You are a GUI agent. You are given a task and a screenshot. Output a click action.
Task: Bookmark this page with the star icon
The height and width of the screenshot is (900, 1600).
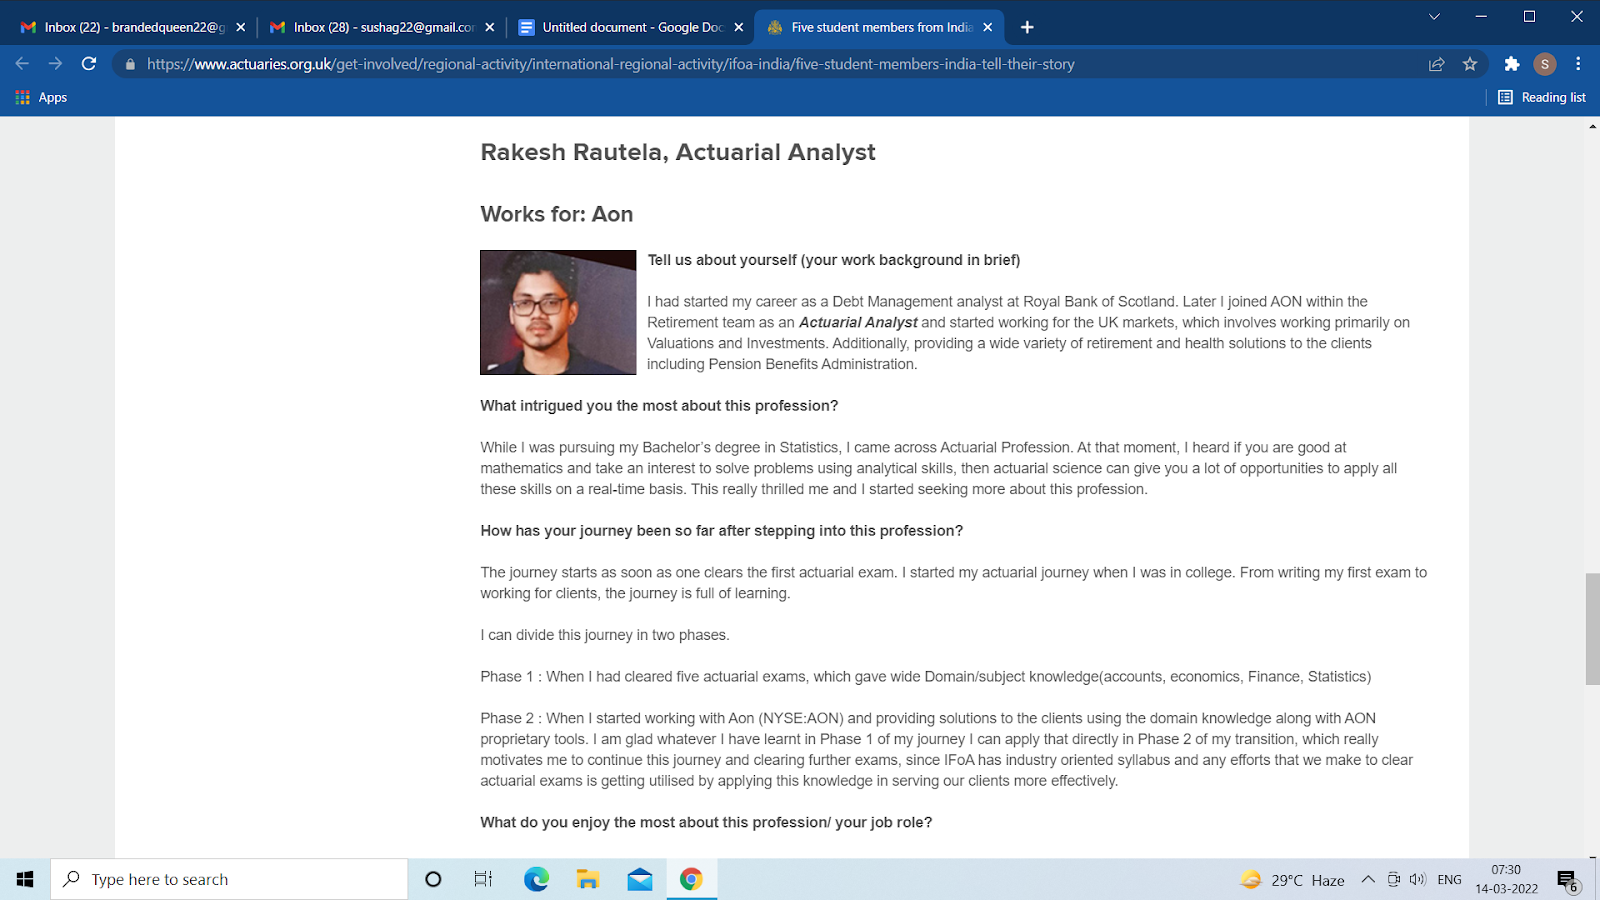click(x=1470, y=64)
